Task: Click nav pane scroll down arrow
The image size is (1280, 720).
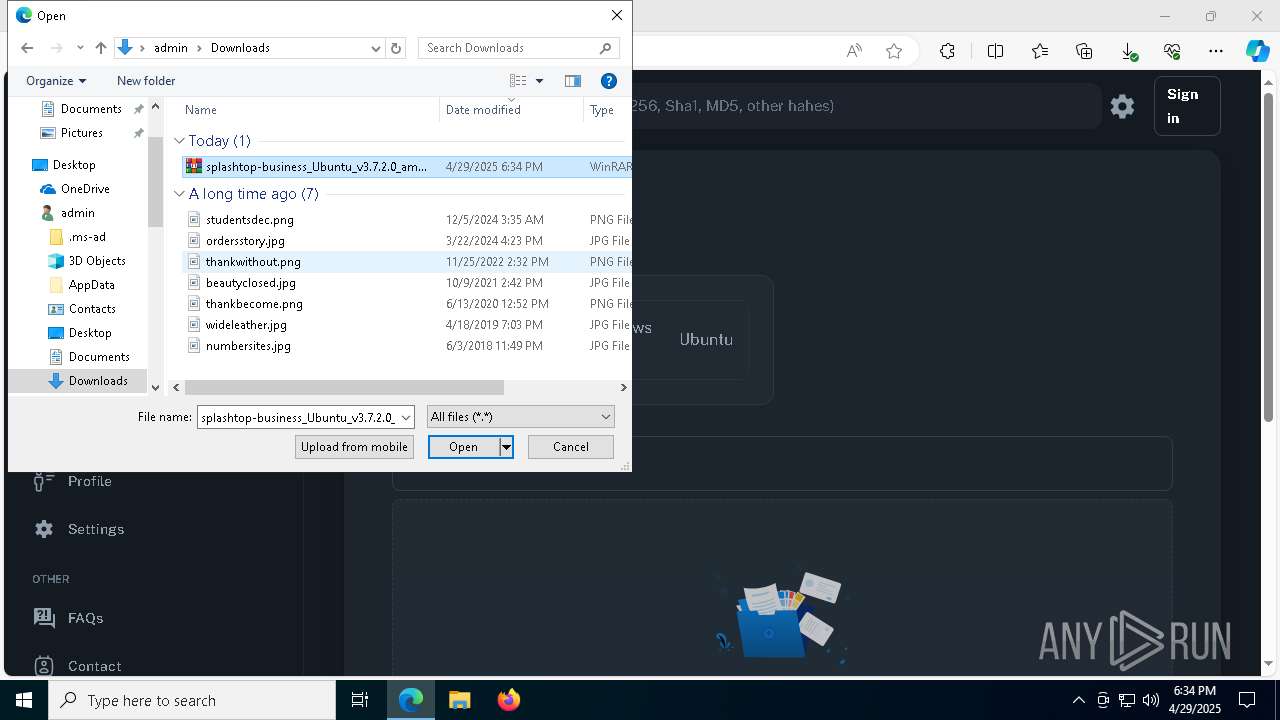Action: (155, 387)
